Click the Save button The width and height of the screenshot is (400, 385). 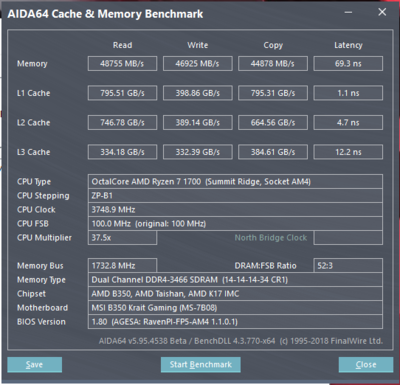coord(34,365)
